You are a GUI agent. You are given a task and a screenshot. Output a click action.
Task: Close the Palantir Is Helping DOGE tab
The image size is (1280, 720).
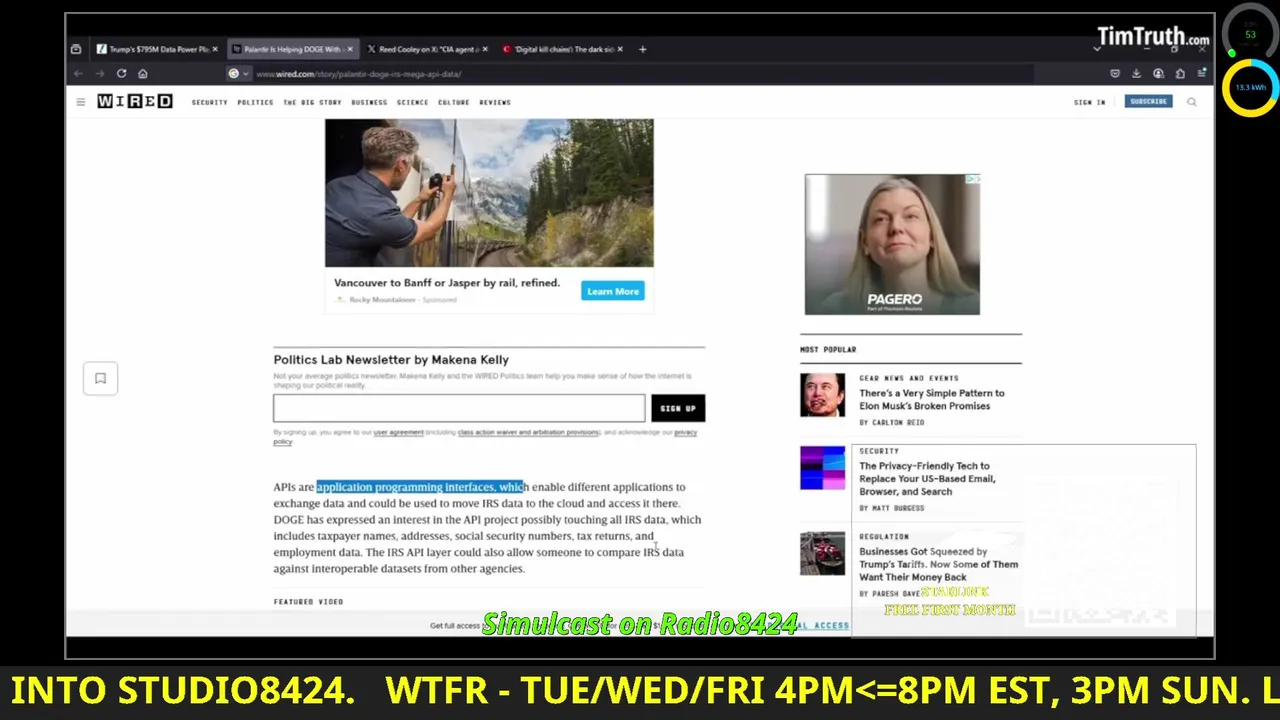click(350, 49)
